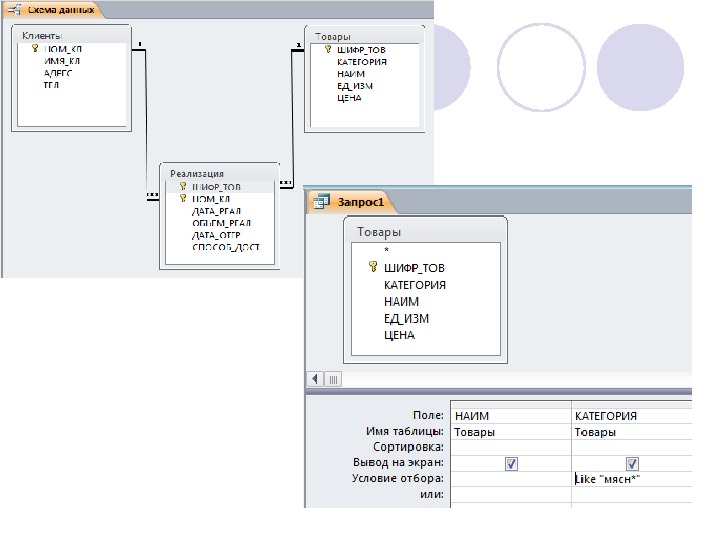The image size is (720, 540).
Task: Select ОБЪЕМ_РЕАЛ field in Реализация
Action: 221,223
